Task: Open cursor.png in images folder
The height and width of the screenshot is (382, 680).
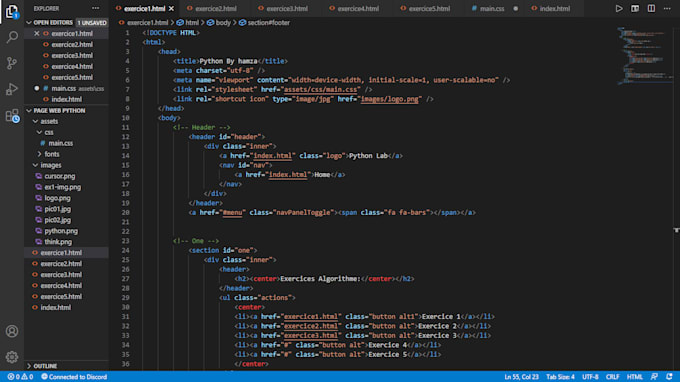Action: 59,176
